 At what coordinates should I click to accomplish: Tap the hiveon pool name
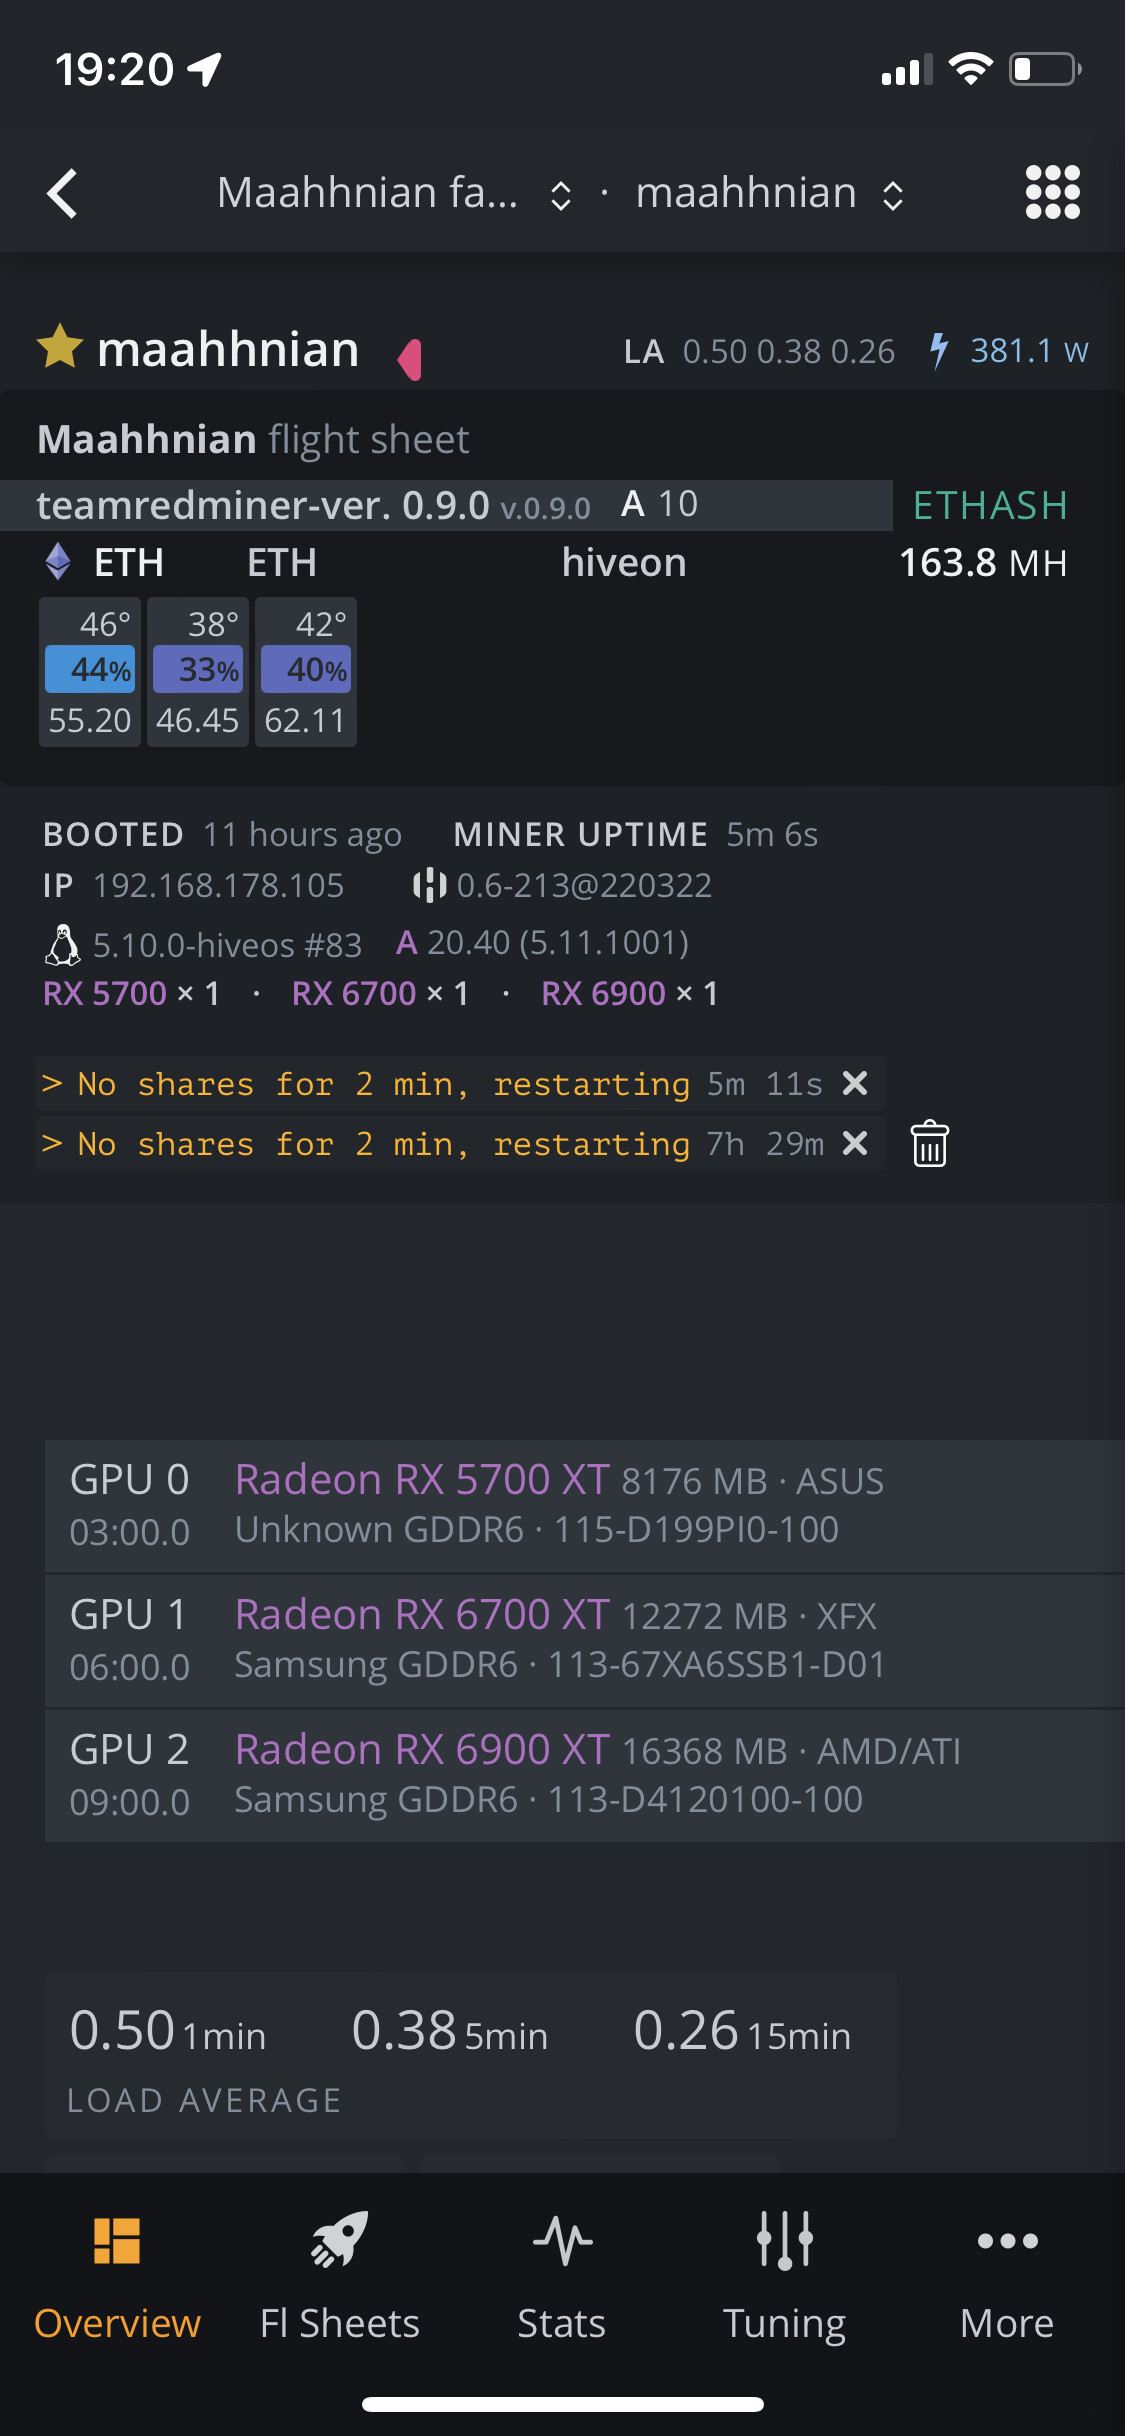(x=624, y=563)
